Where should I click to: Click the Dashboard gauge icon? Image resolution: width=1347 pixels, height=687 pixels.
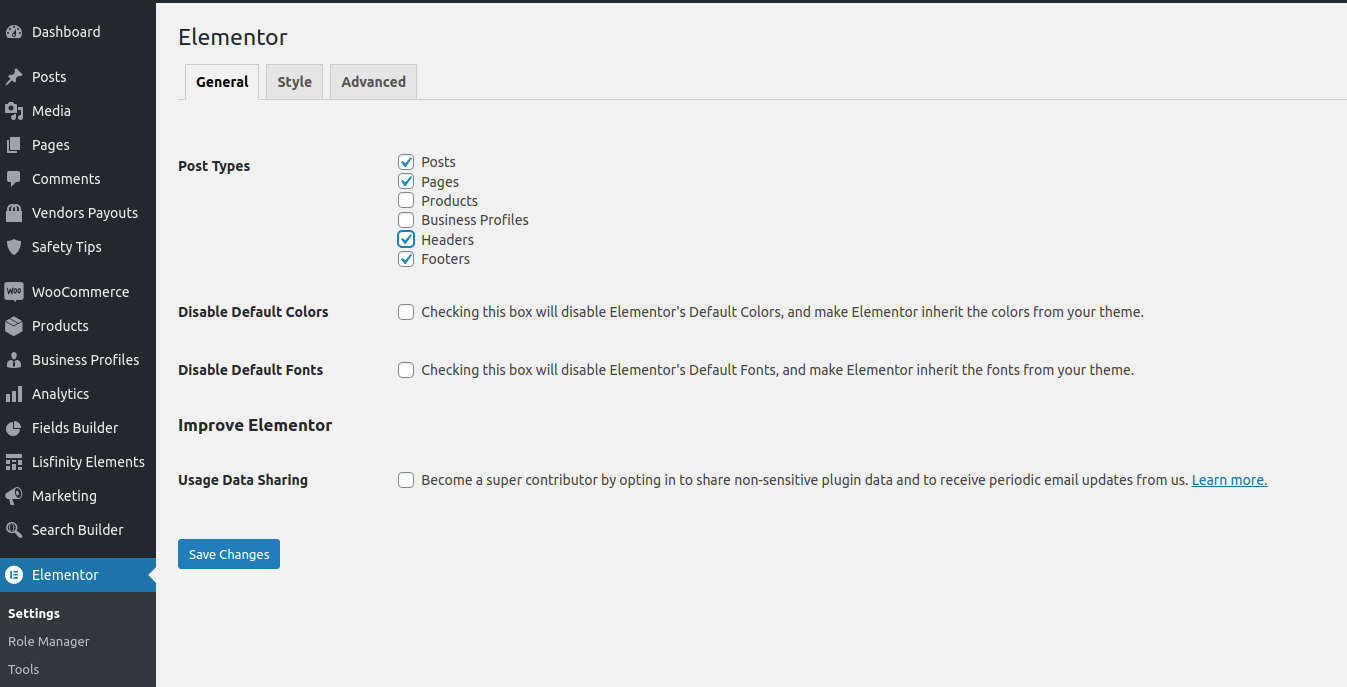(14, 32)
